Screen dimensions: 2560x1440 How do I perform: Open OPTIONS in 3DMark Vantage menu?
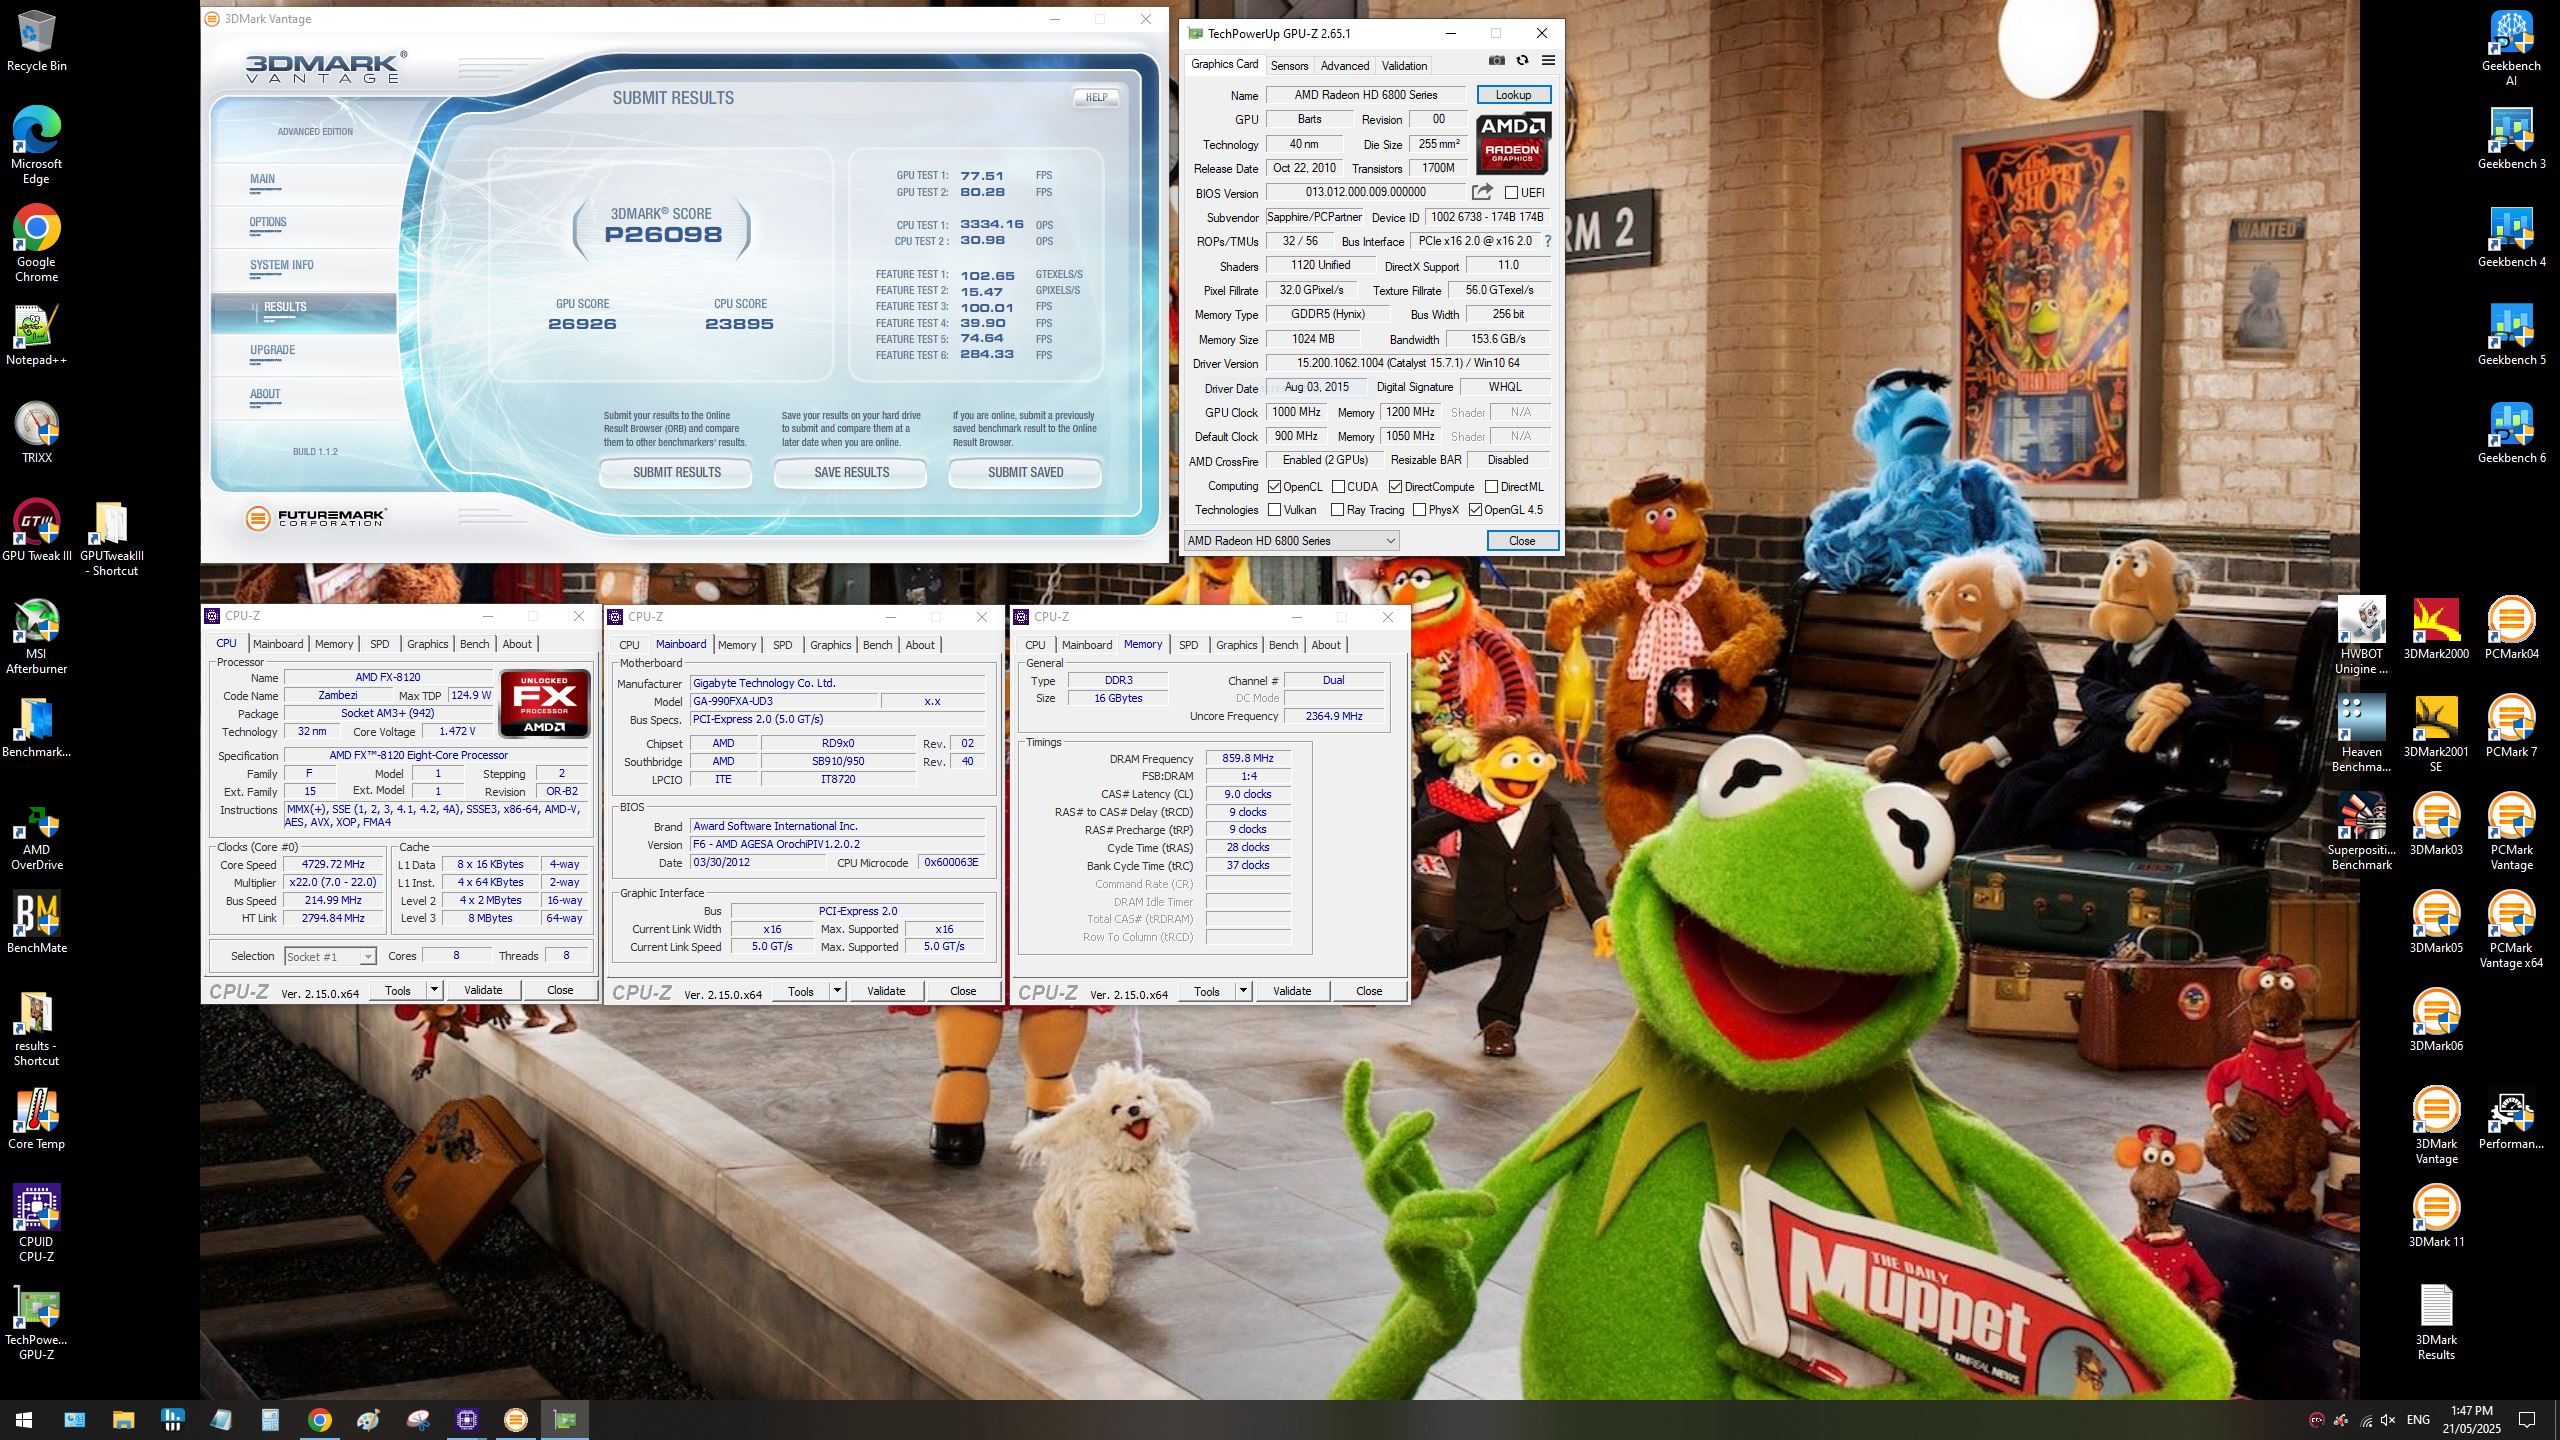[x=268, y=222]
